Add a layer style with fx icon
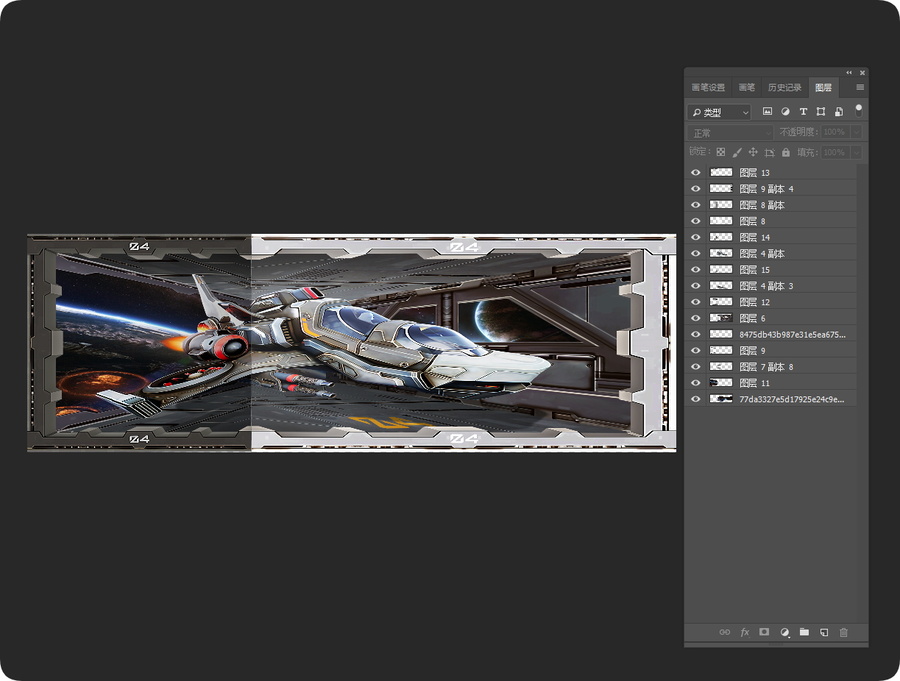The image size is (900, 681). (744, 632)
